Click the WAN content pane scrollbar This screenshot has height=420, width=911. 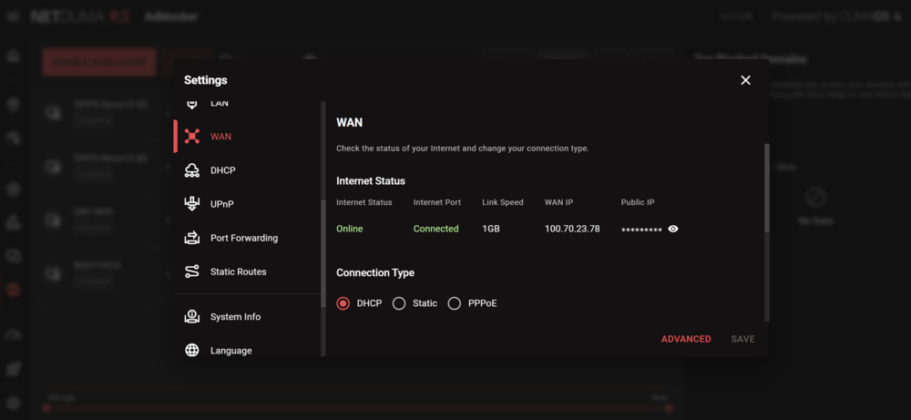coord(766,188)
